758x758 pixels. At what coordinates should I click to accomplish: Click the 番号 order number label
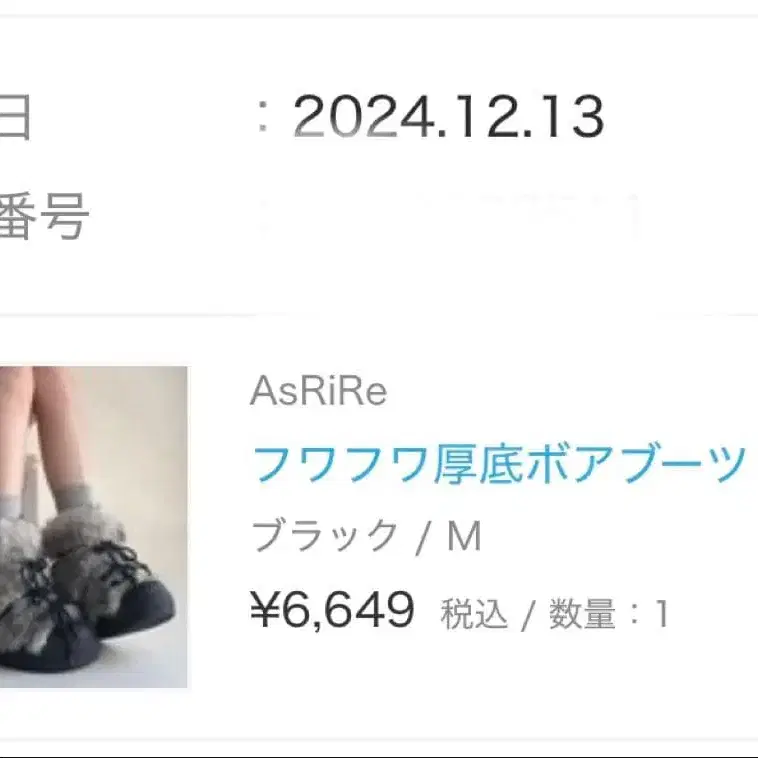tap(44, 216)
